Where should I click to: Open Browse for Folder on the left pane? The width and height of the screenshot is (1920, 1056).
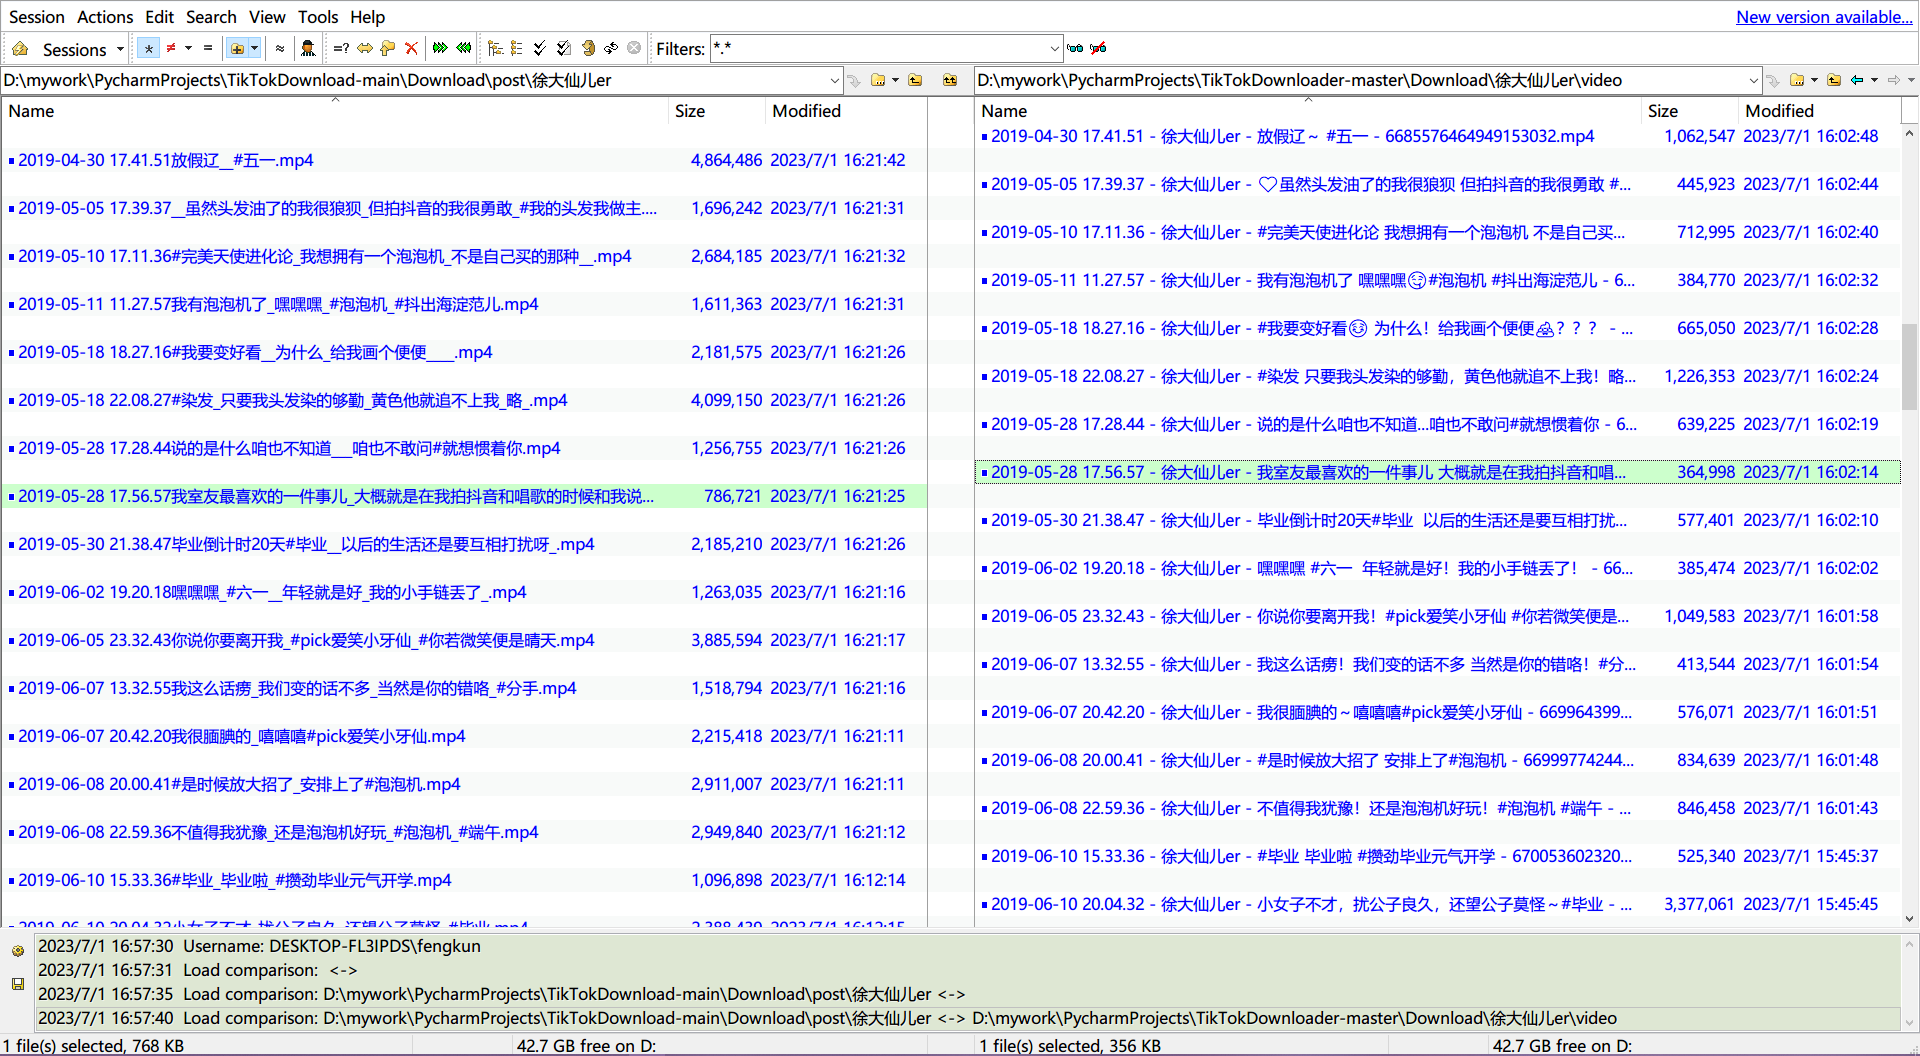878,80
